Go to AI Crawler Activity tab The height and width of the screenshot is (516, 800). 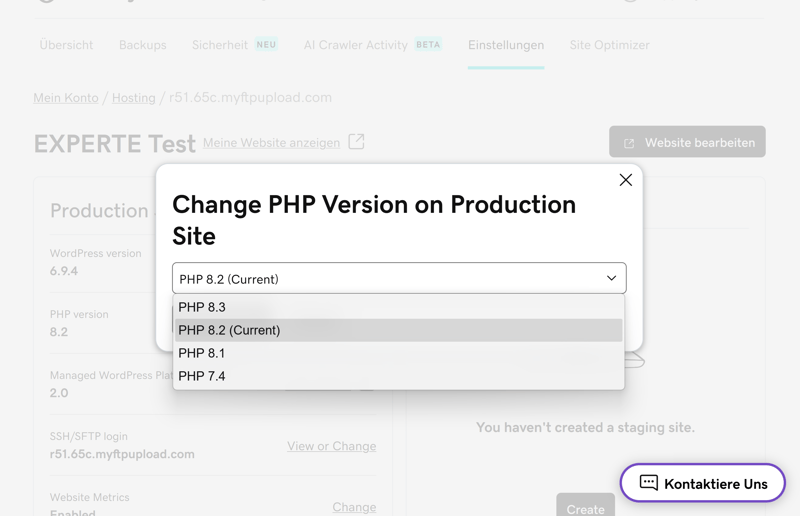[x=356, y=45]
